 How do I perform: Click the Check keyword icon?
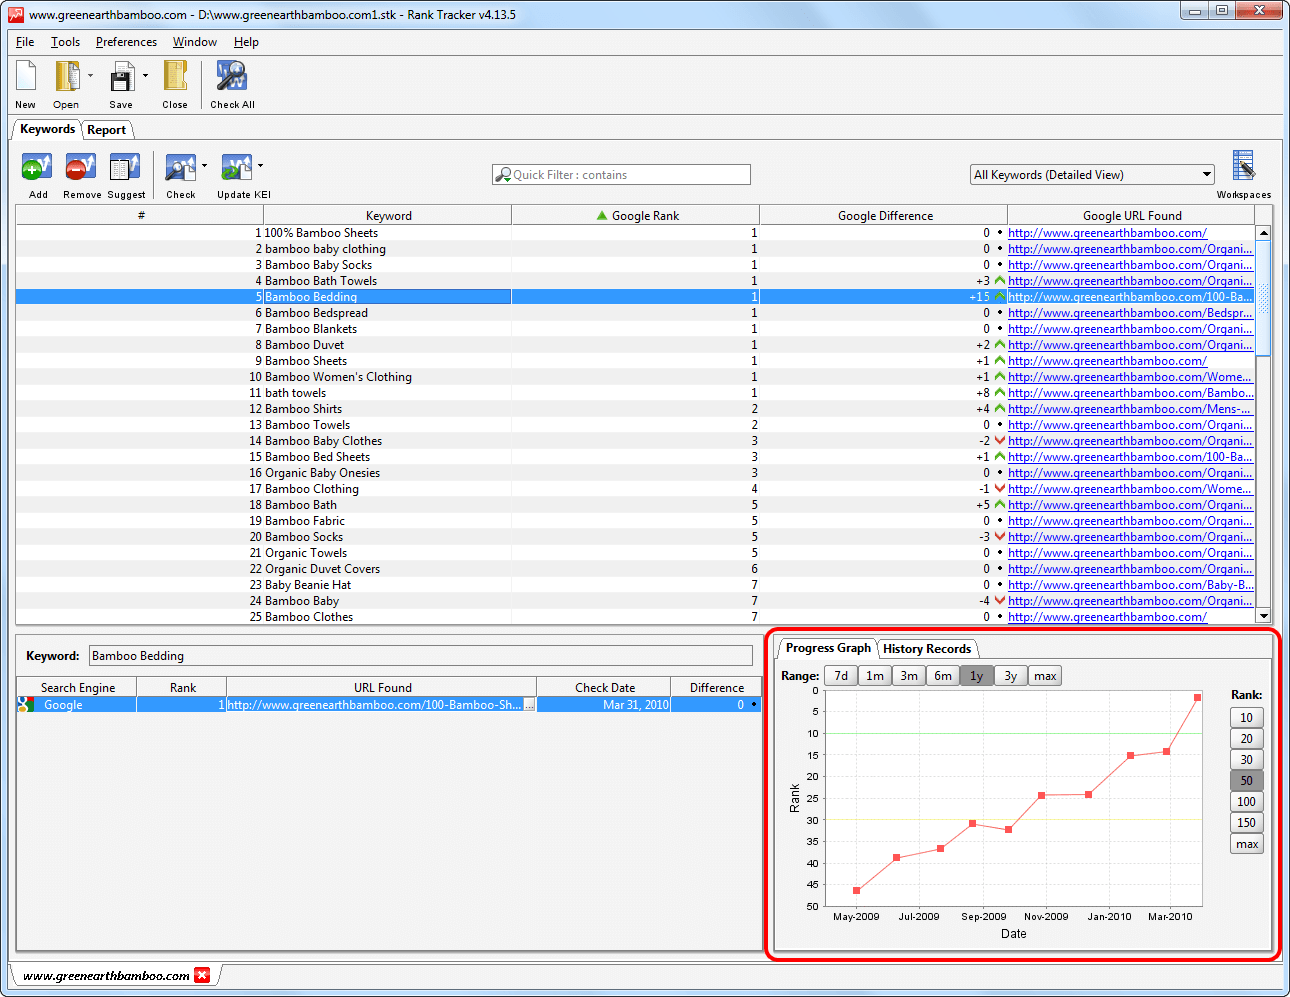tap(181, 167)
